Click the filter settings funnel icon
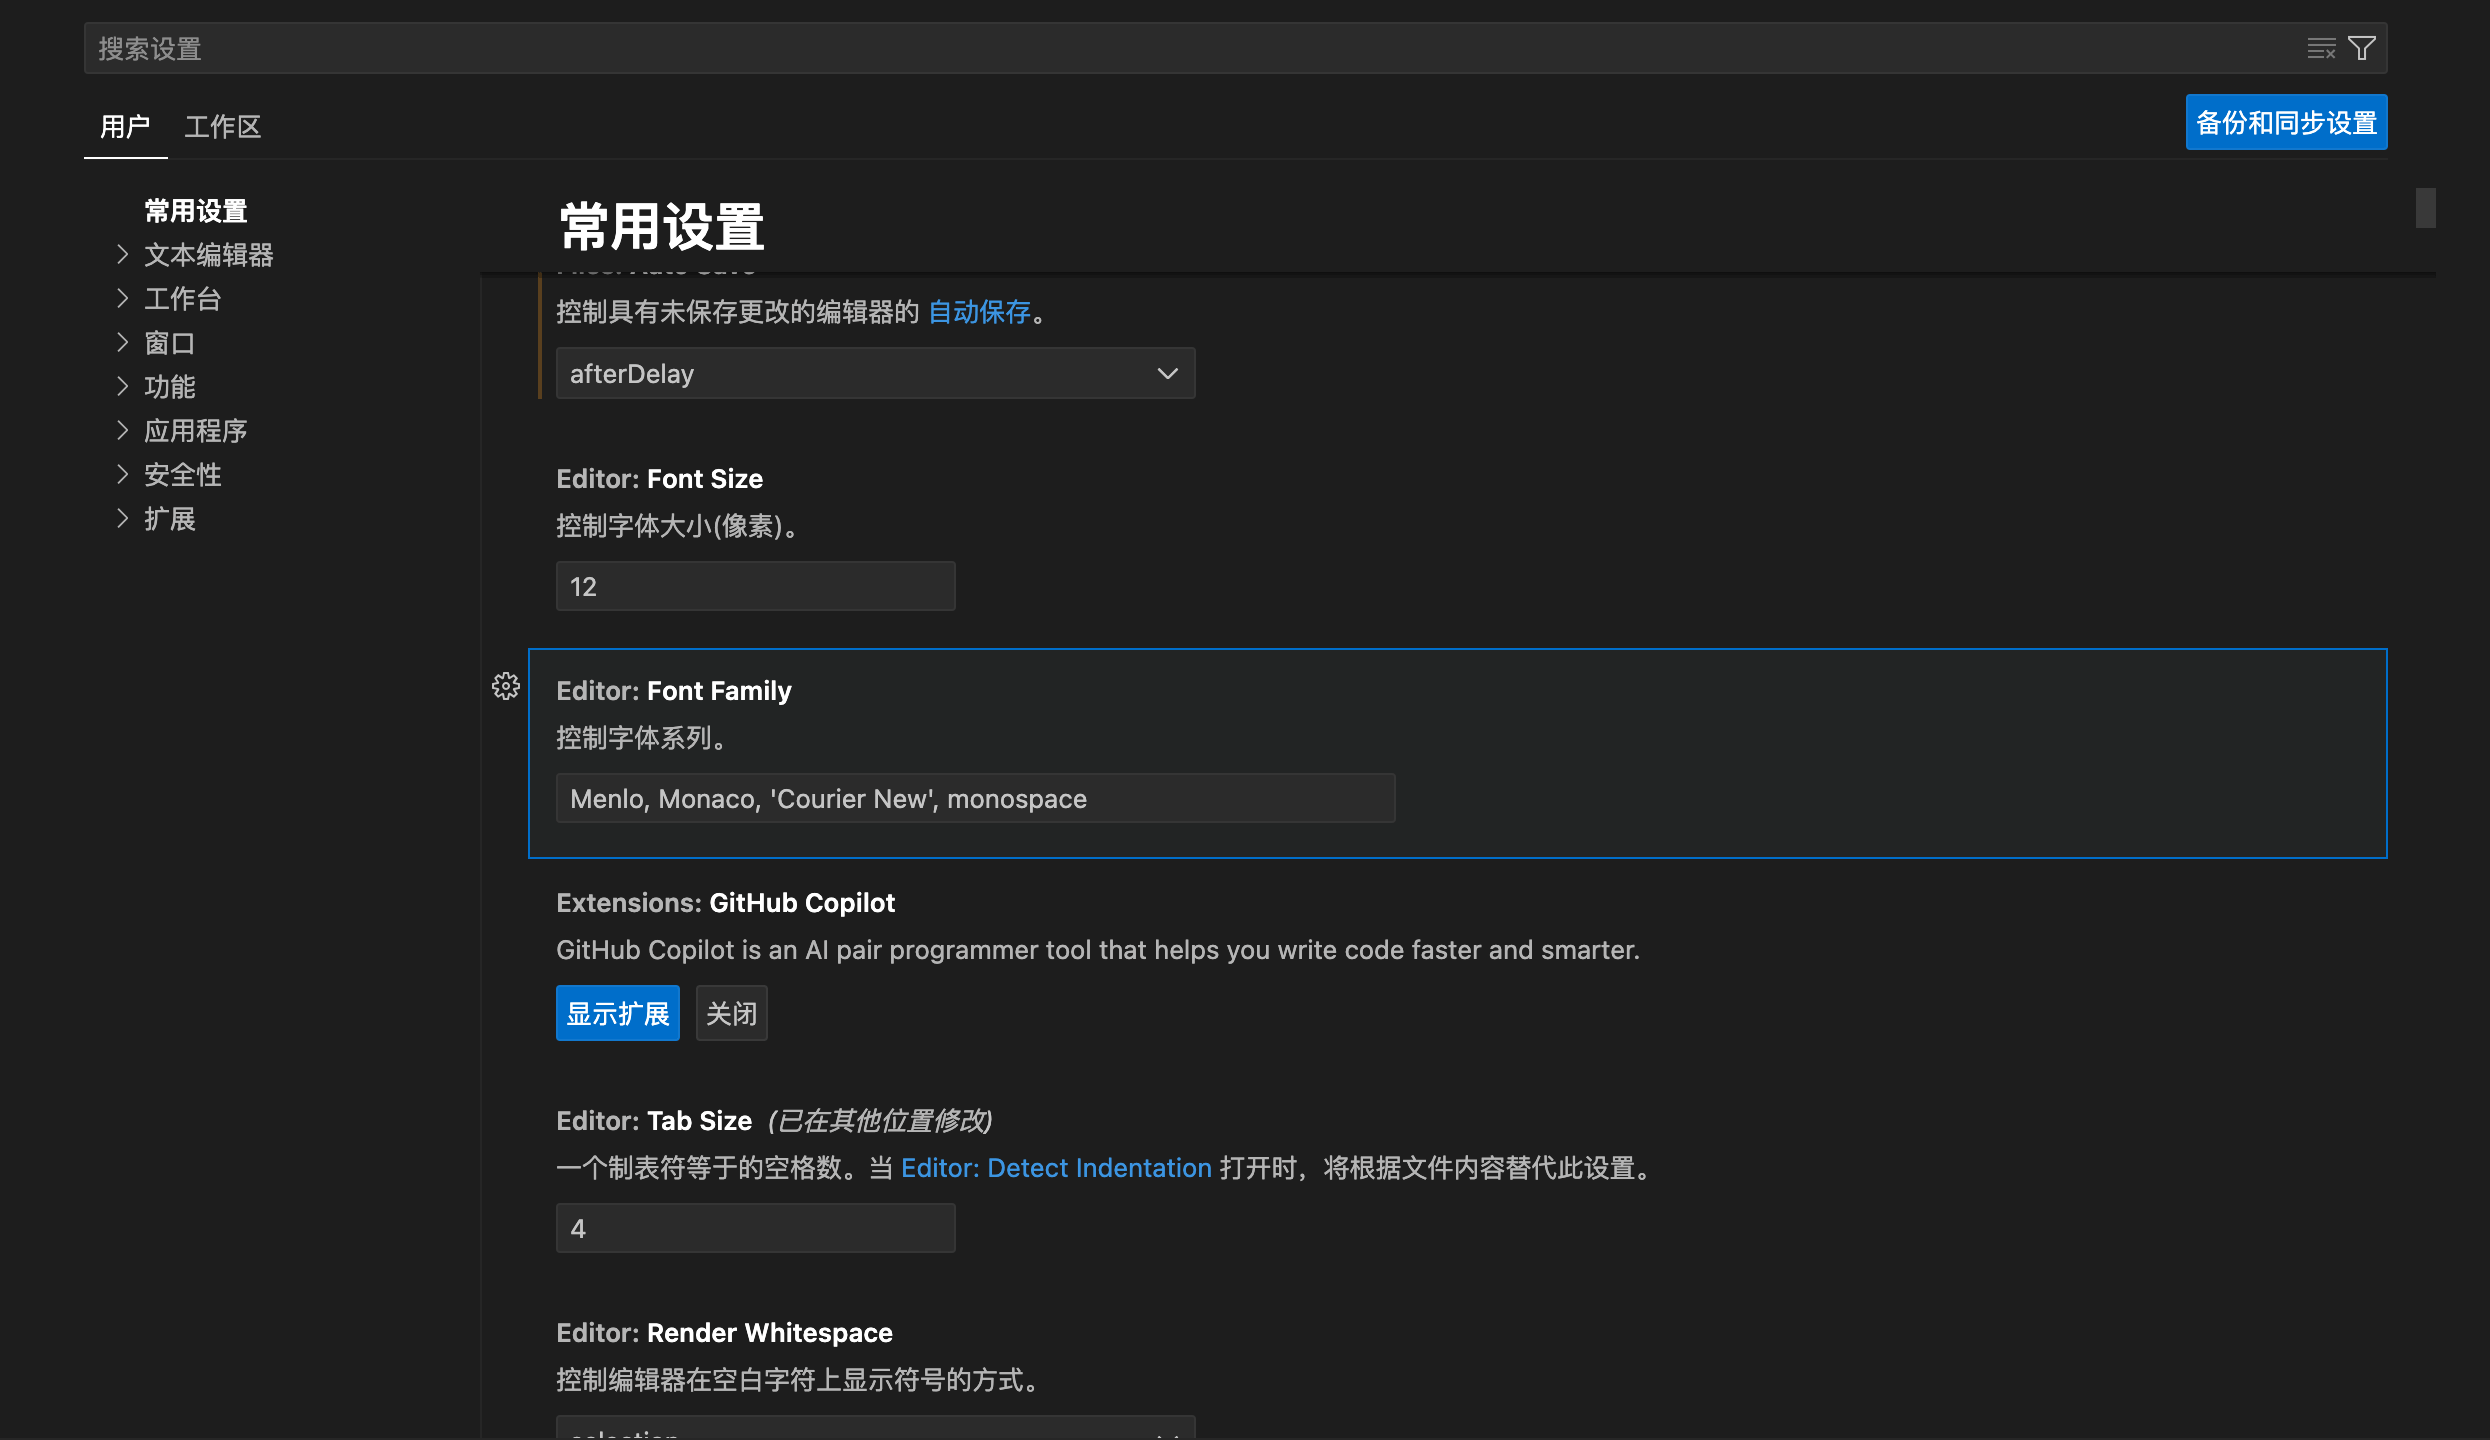This screenshot has height=1440, width=2490. (x=2362, y=48)
